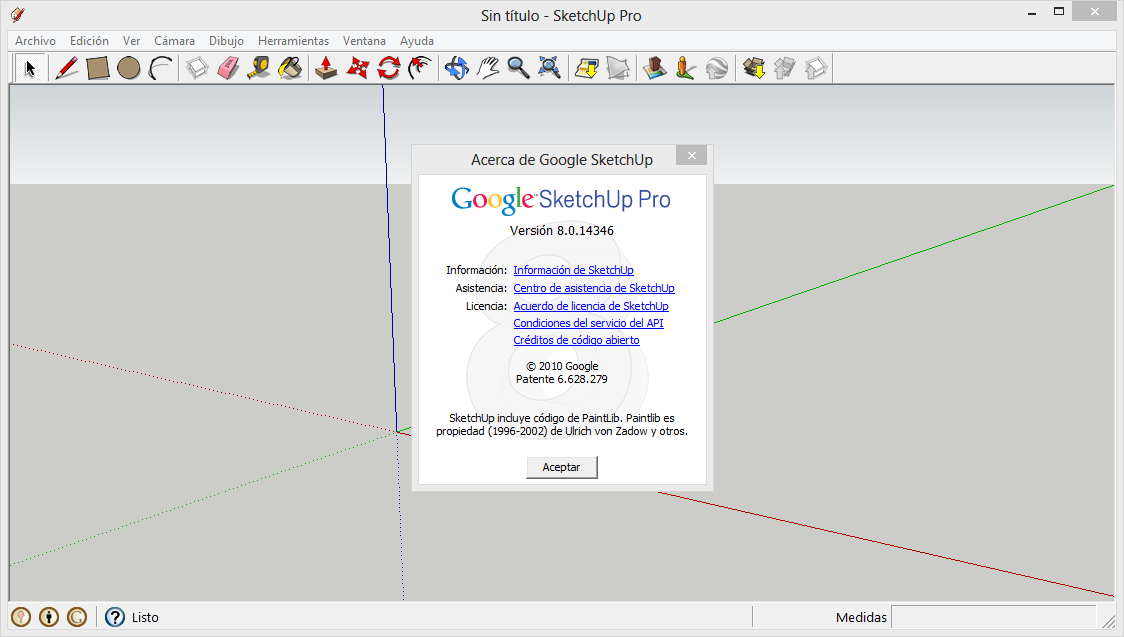Close the Acerca de Google SketchUp dialog
Screen dimensions: 1124x637
[692, 155]
